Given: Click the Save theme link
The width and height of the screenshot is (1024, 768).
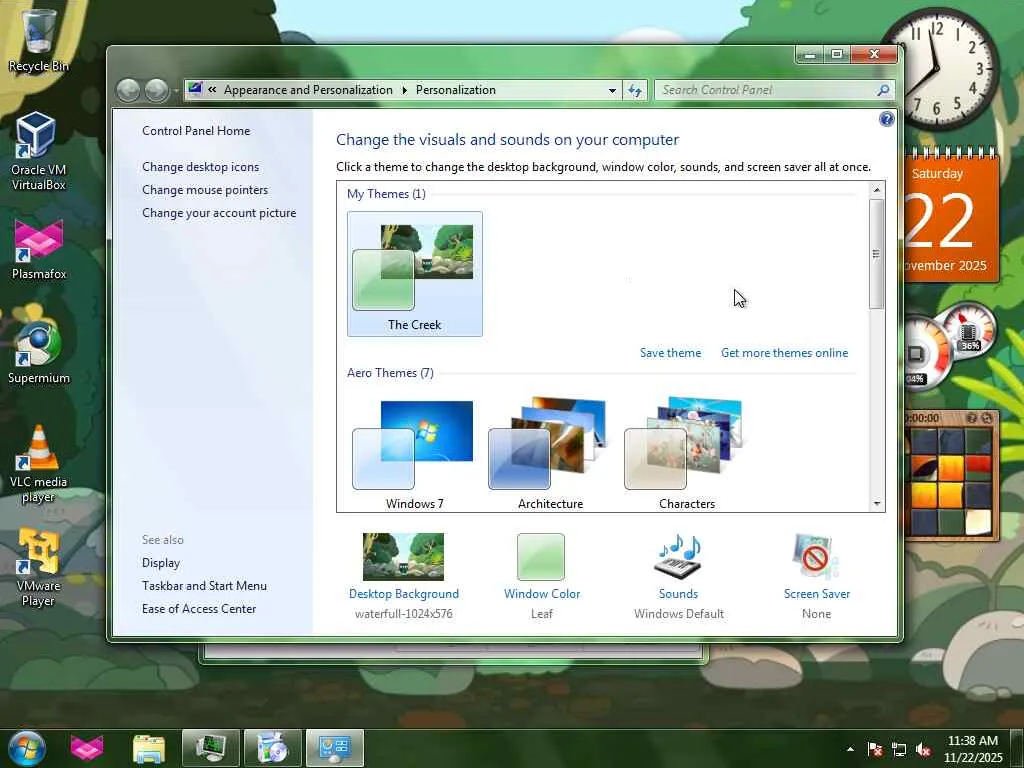Looking at the screenshot, I should [670, 353].
